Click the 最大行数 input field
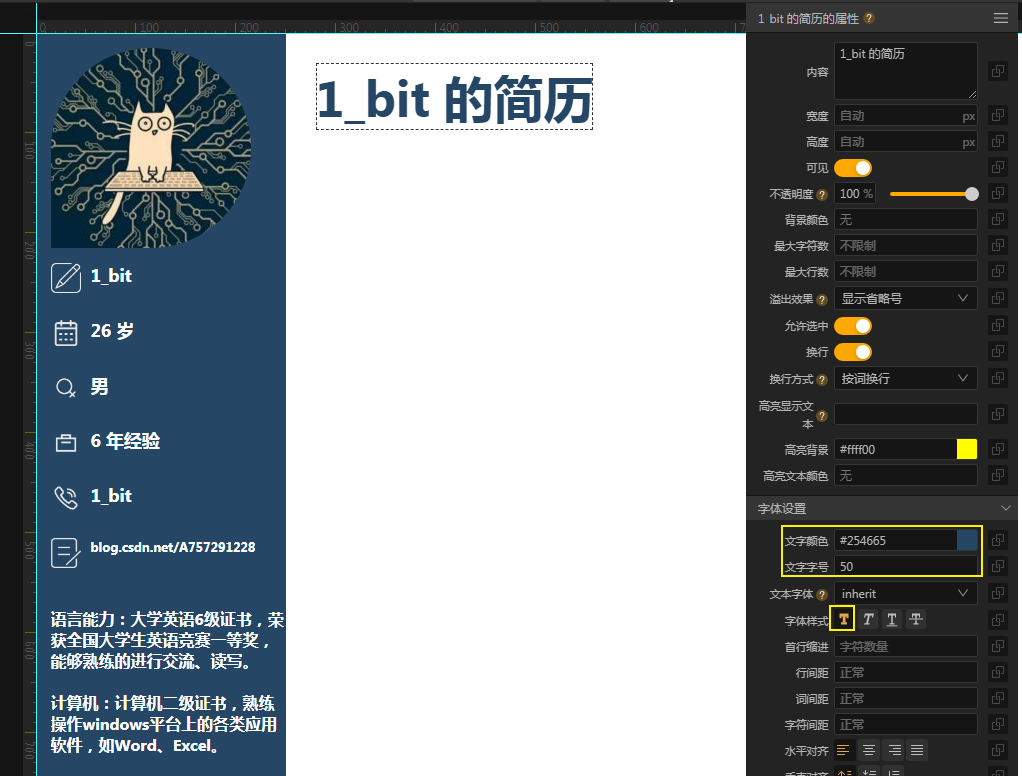Image resolution: width=1022 pixels, height=776 pixels. (x=905, y=272)
